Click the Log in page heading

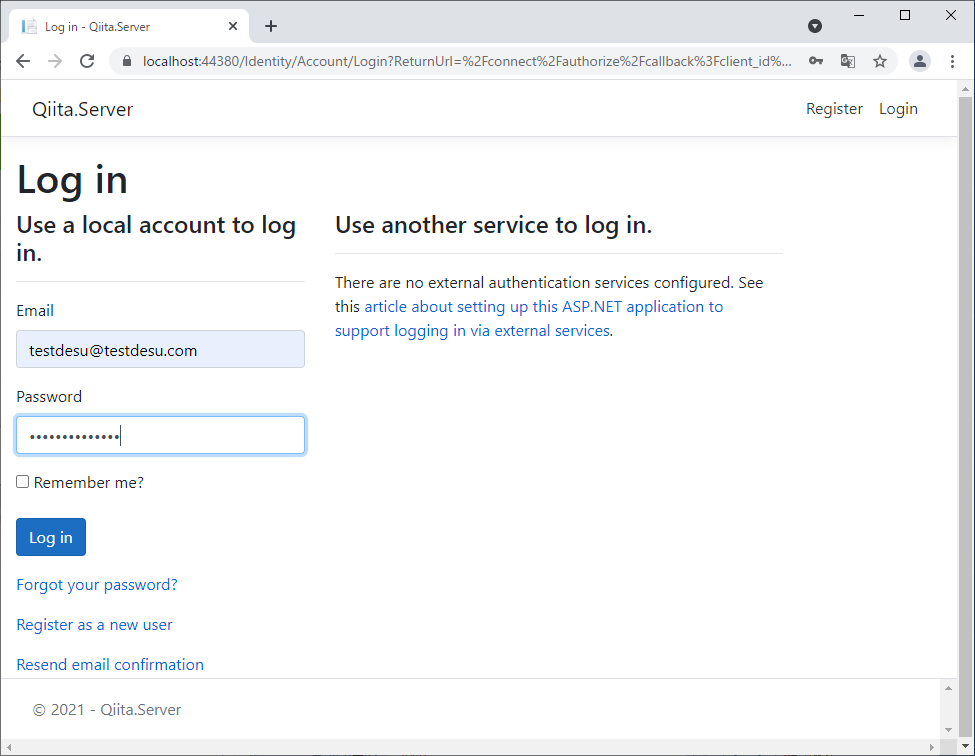[x=72, y=181]
